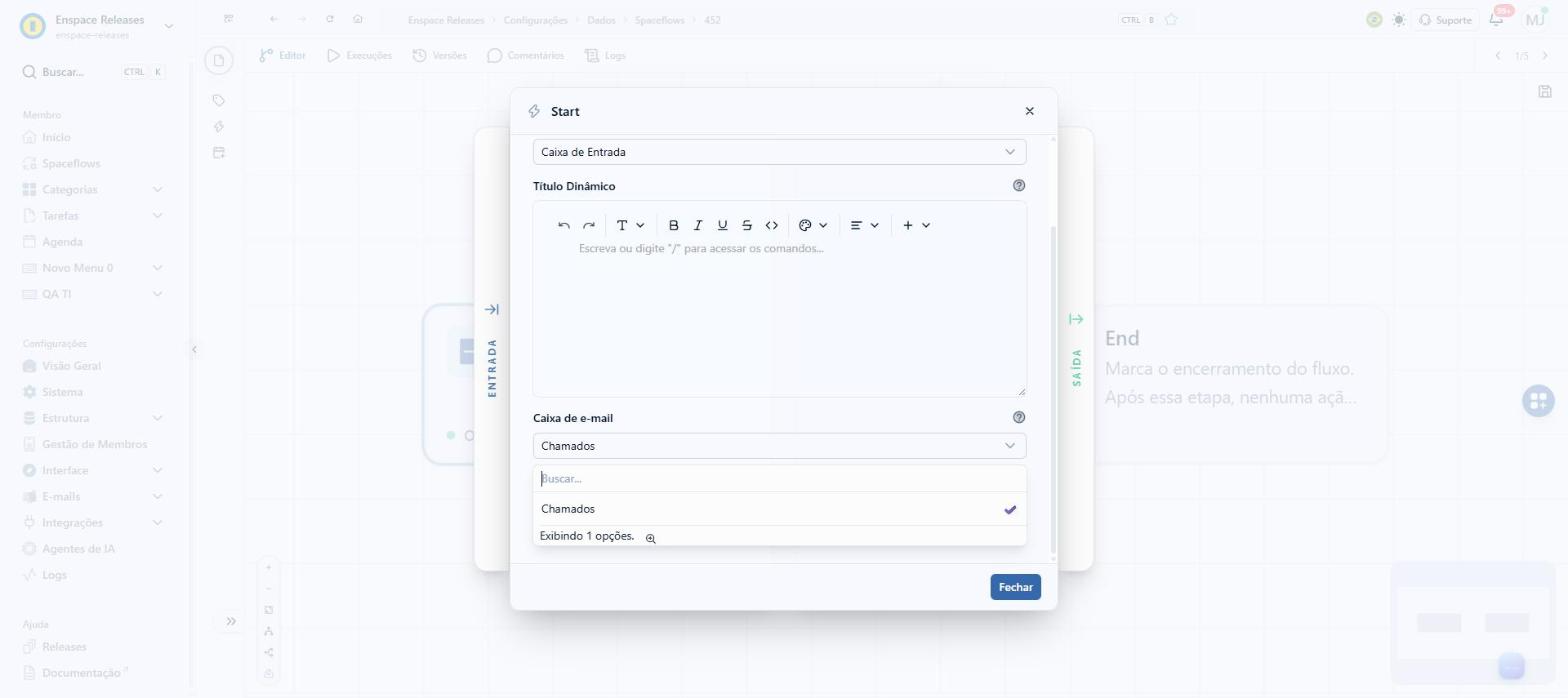Go to next item 1/5 arrow
The image size is (1568, 698).
coord(1545,56)
